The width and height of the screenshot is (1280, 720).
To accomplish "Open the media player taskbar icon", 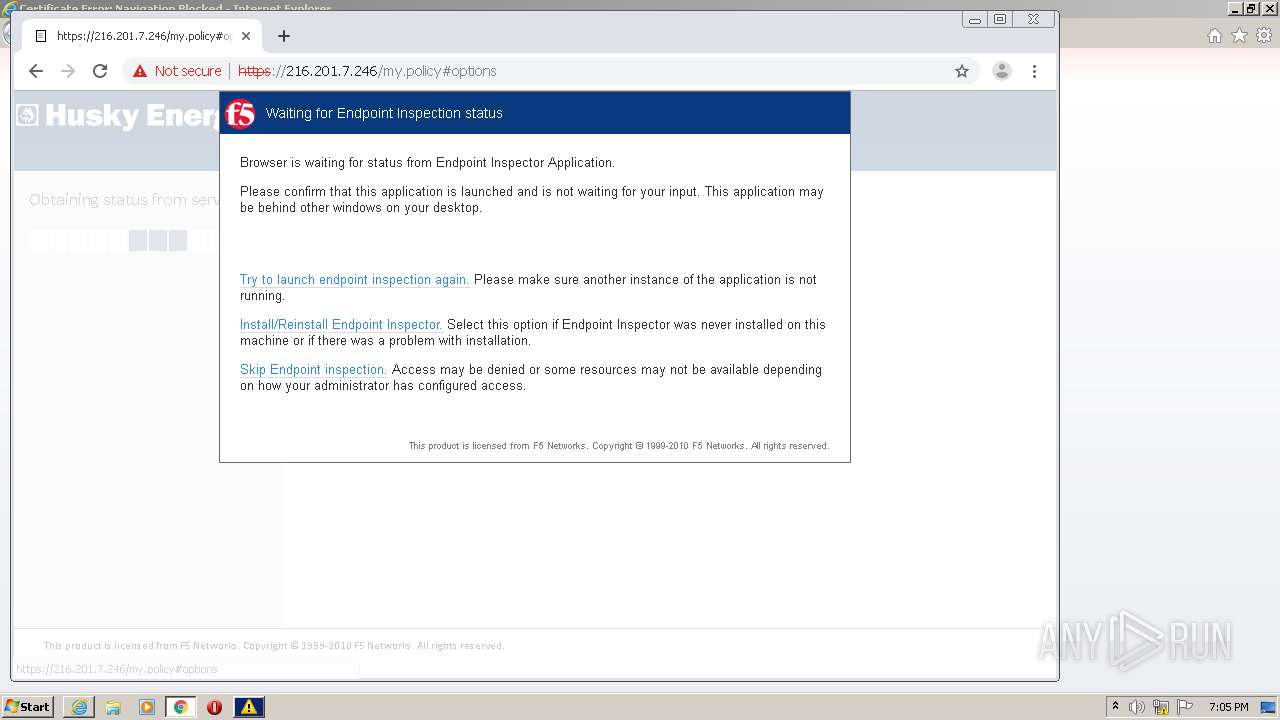I will click(147, 707).
